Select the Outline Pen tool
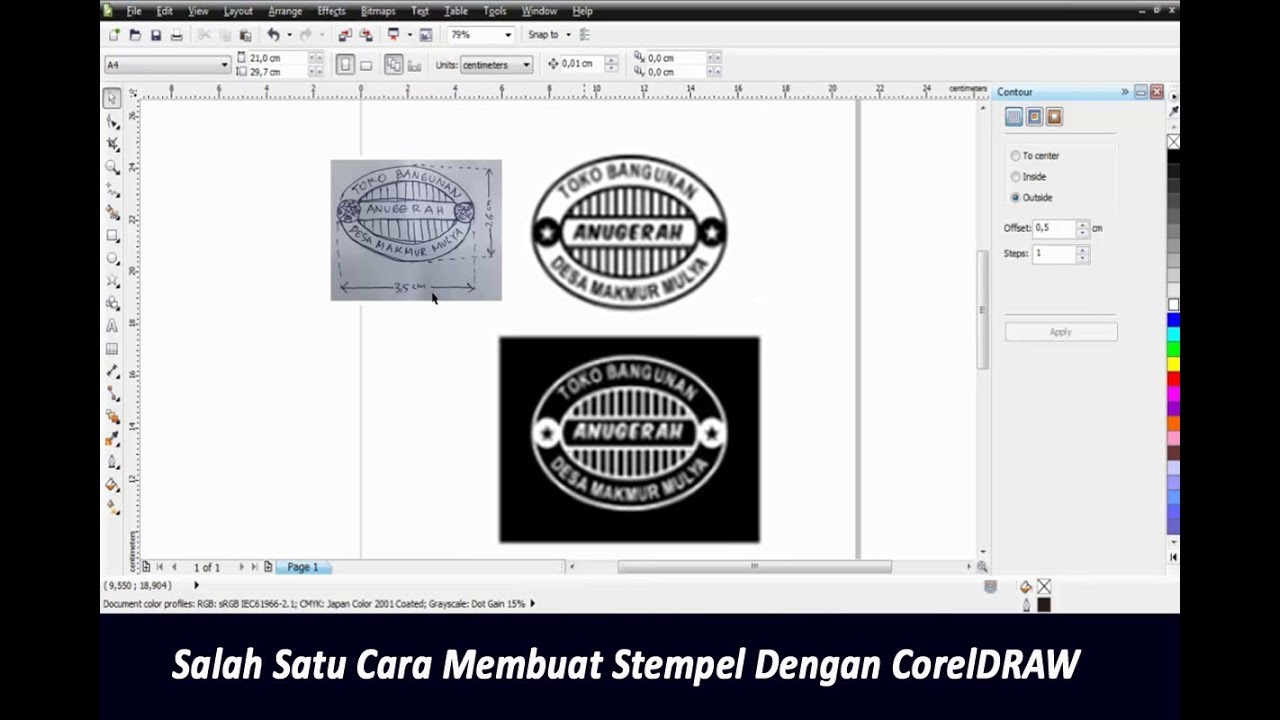 112,462
